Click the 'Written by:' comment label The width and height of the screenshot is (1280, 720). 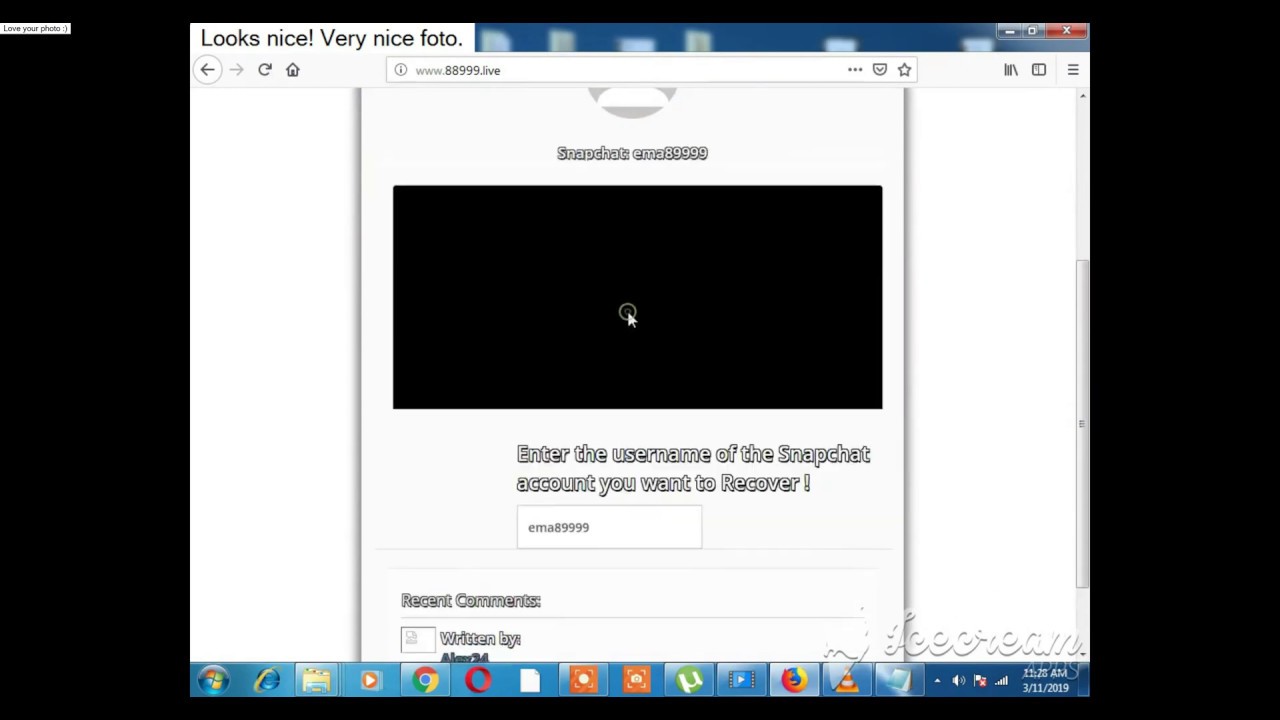480,638
